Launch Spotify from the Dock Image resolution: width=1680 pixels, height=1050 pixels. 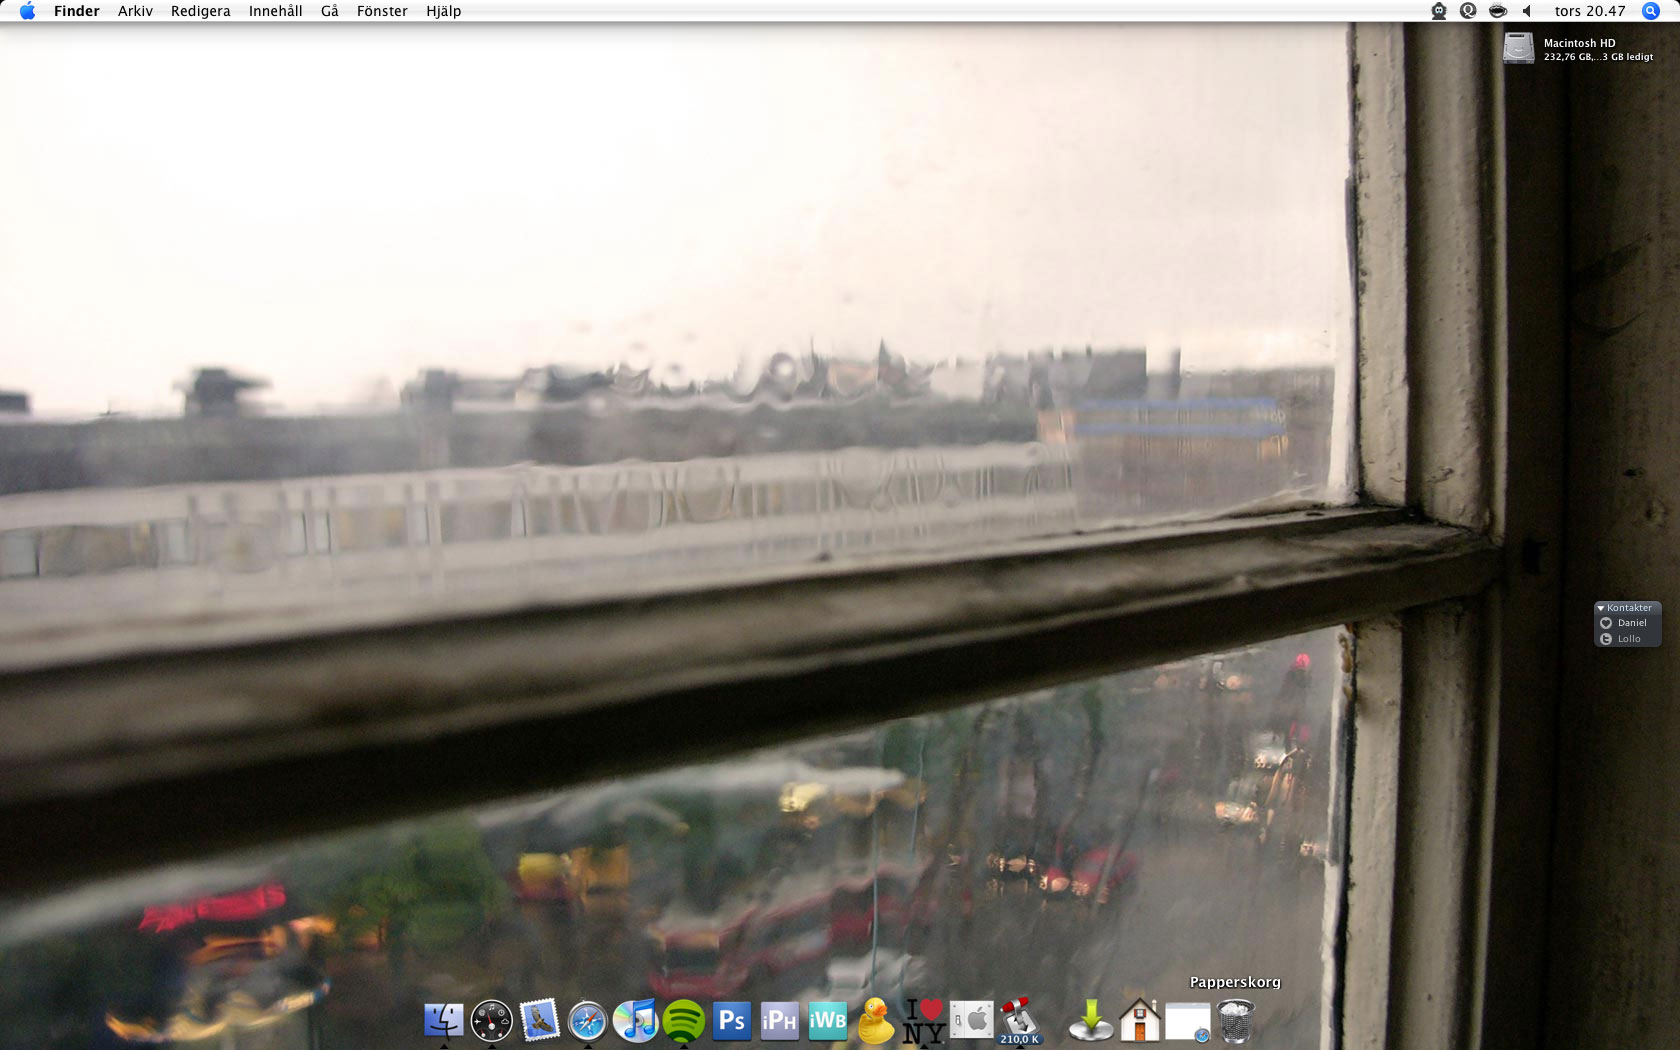pos(683,1021)
